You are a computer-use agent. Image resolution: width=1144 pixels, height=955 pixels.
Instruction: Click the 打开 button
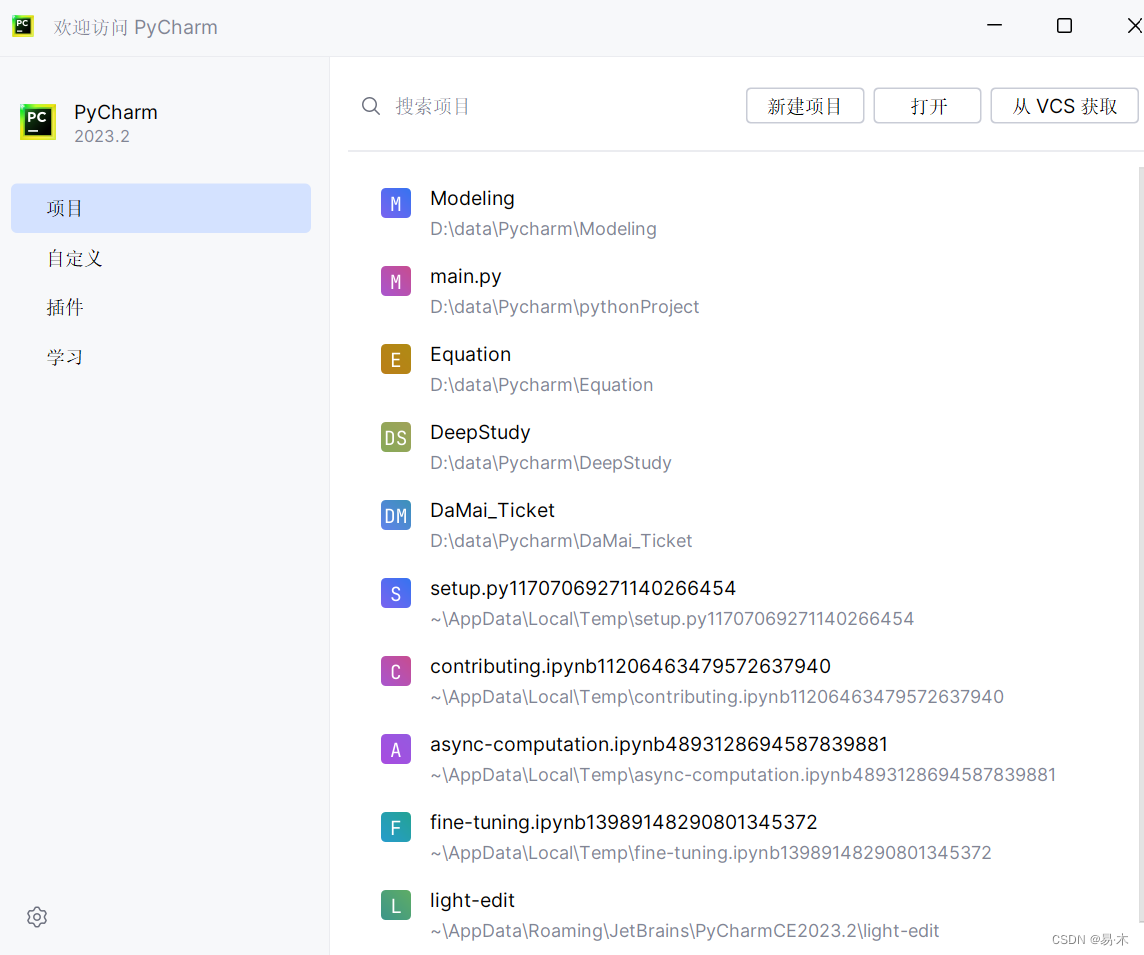click(927, 107)
